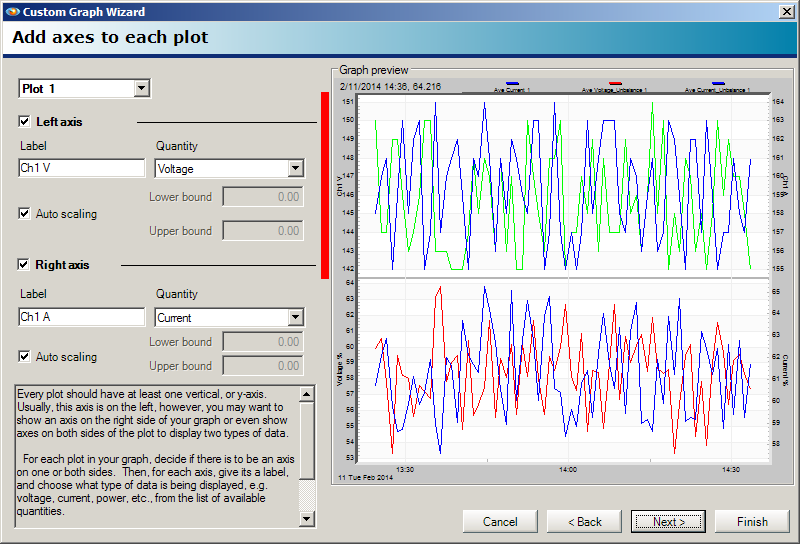800x544 pixels.
Task: Click the Ave Current Unbalance 1 legend marker
Action: click(718, 85)
